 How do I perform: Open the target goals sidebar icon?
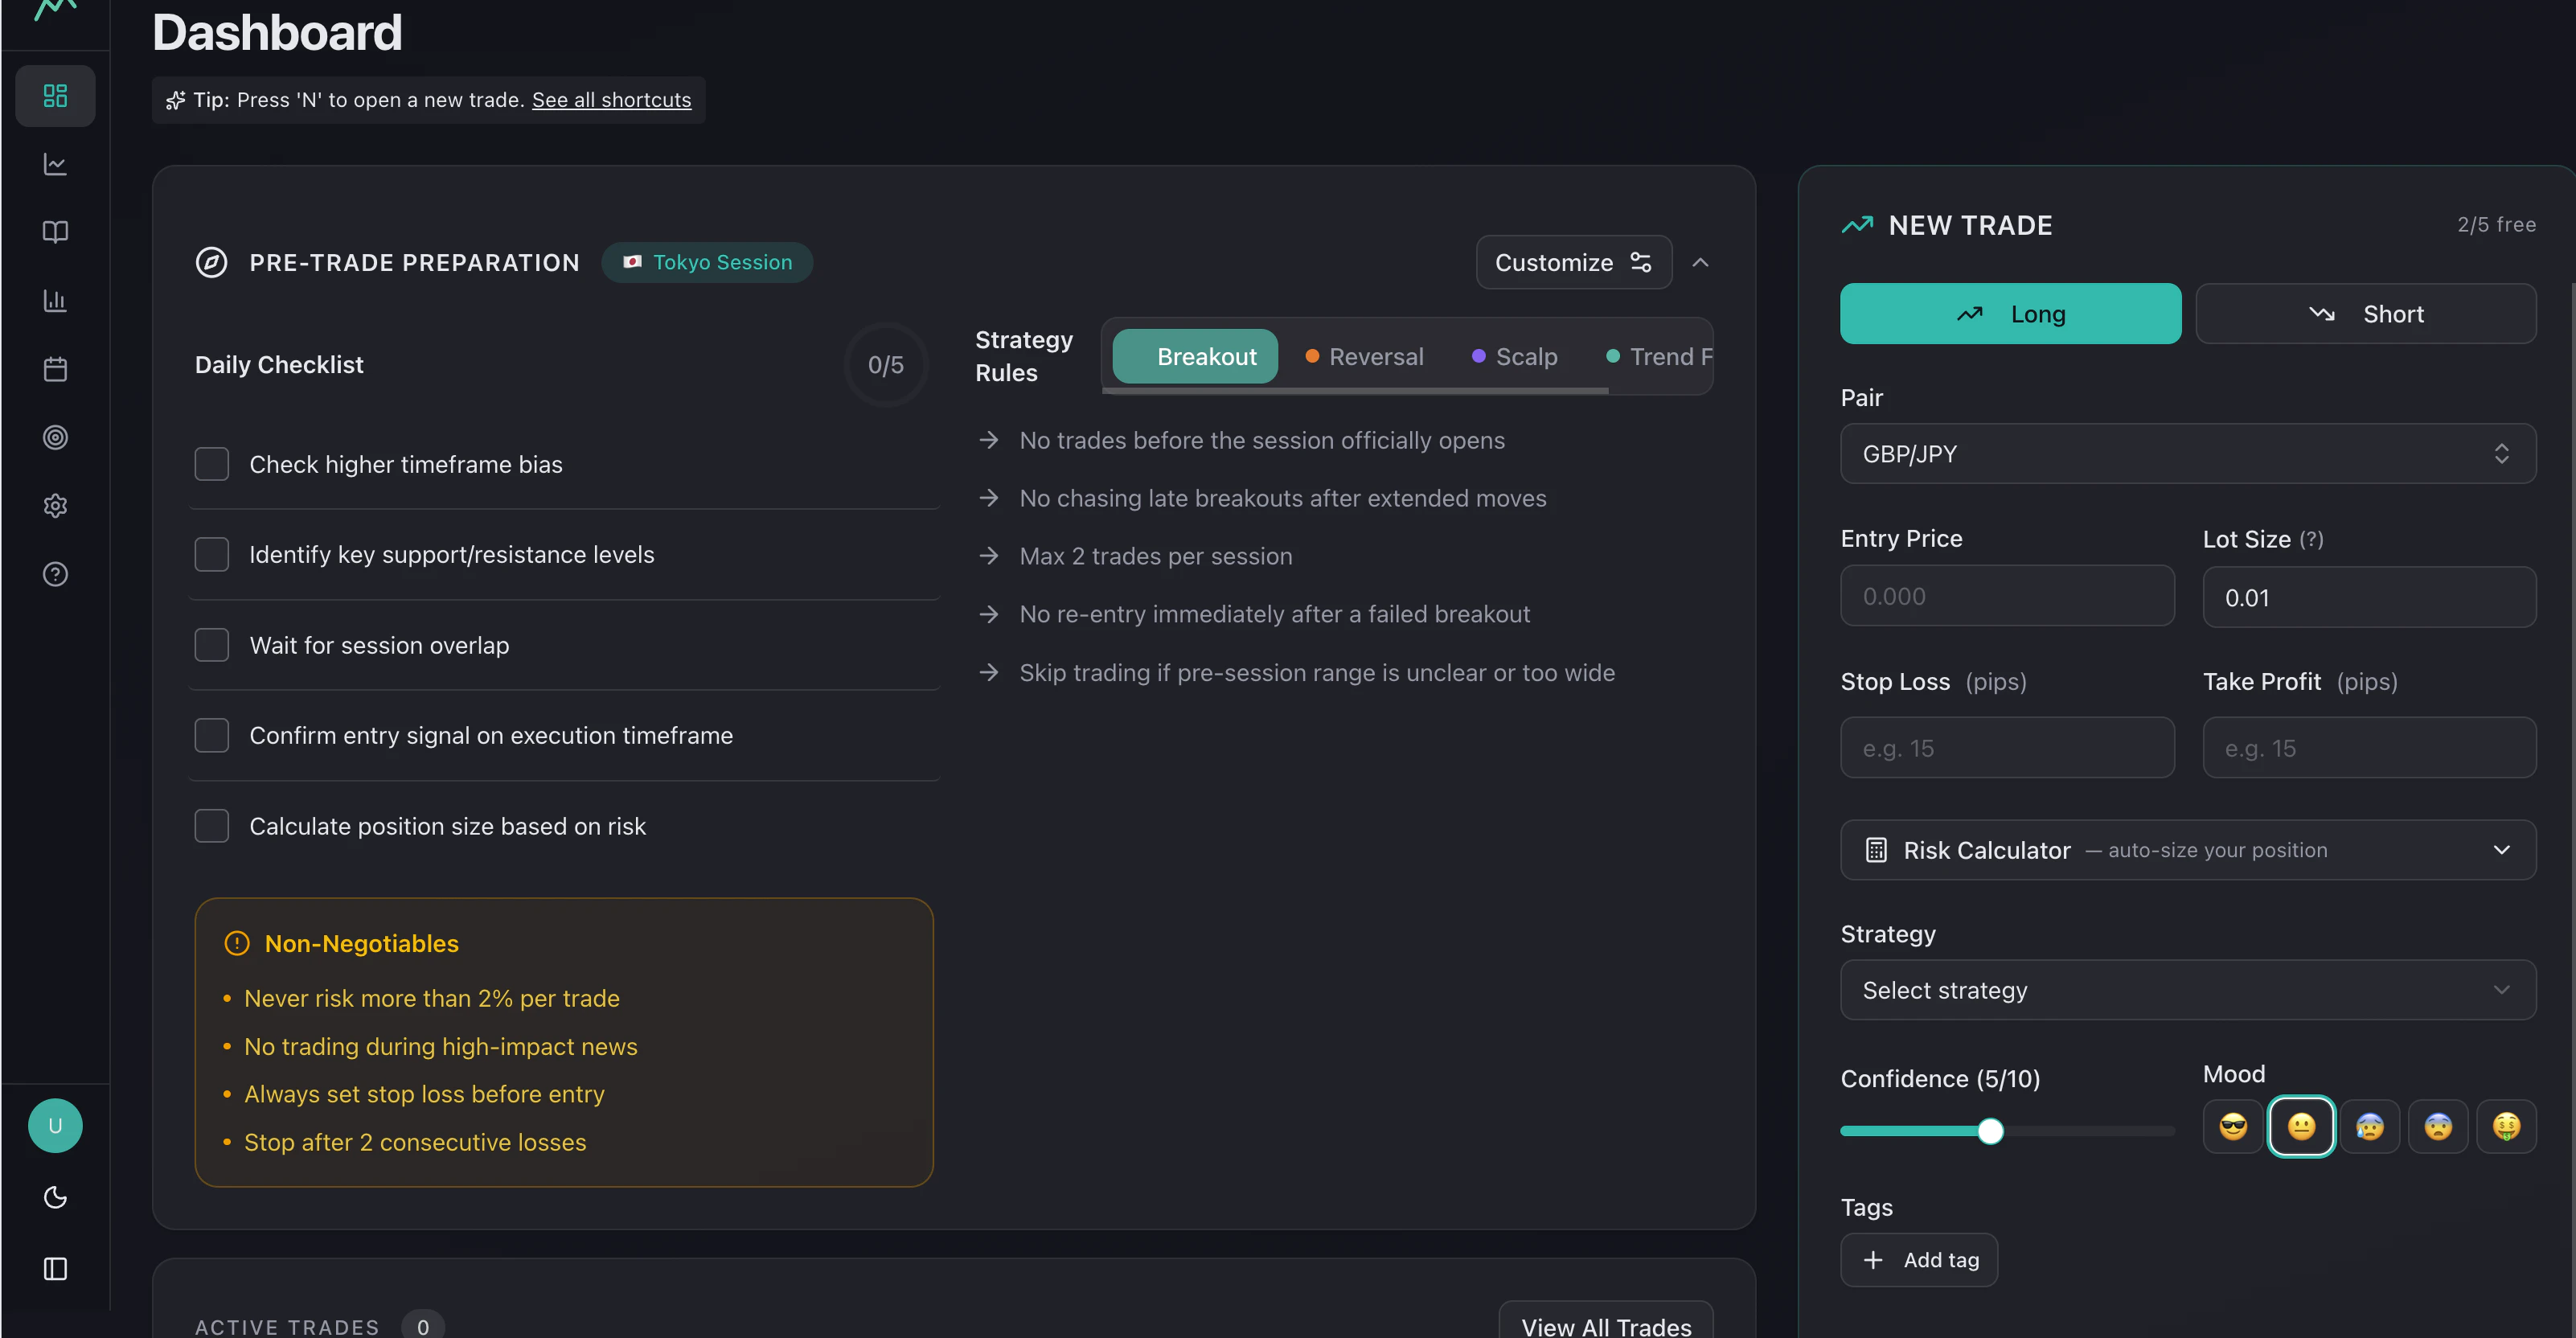tap(55, 437)
